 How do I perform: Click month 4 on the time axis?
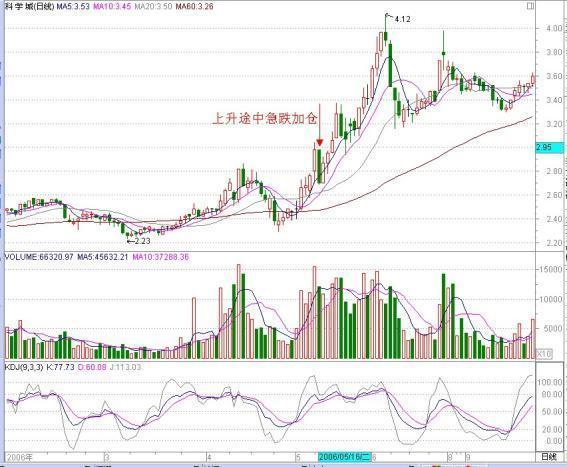[x=209, y=457]
